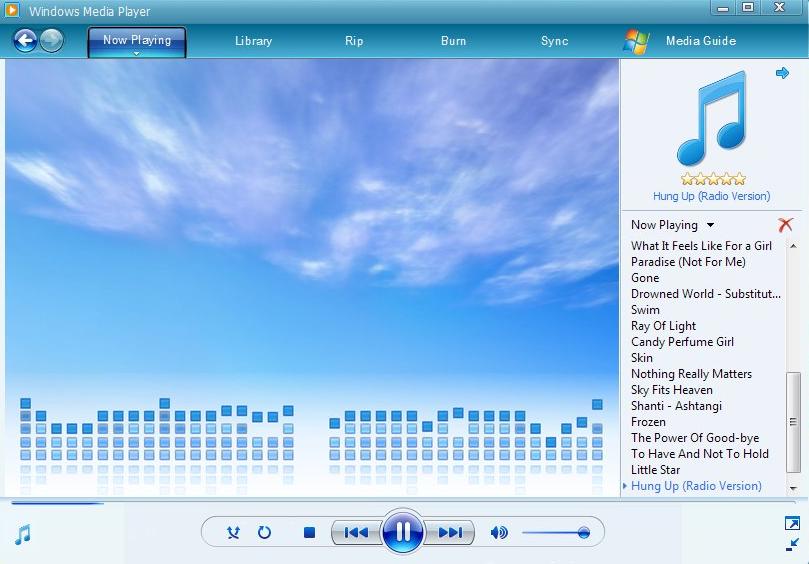Click the Hung Up (Radio Version) title link
This screenshot has height=564, width=809.
[711, 196]
